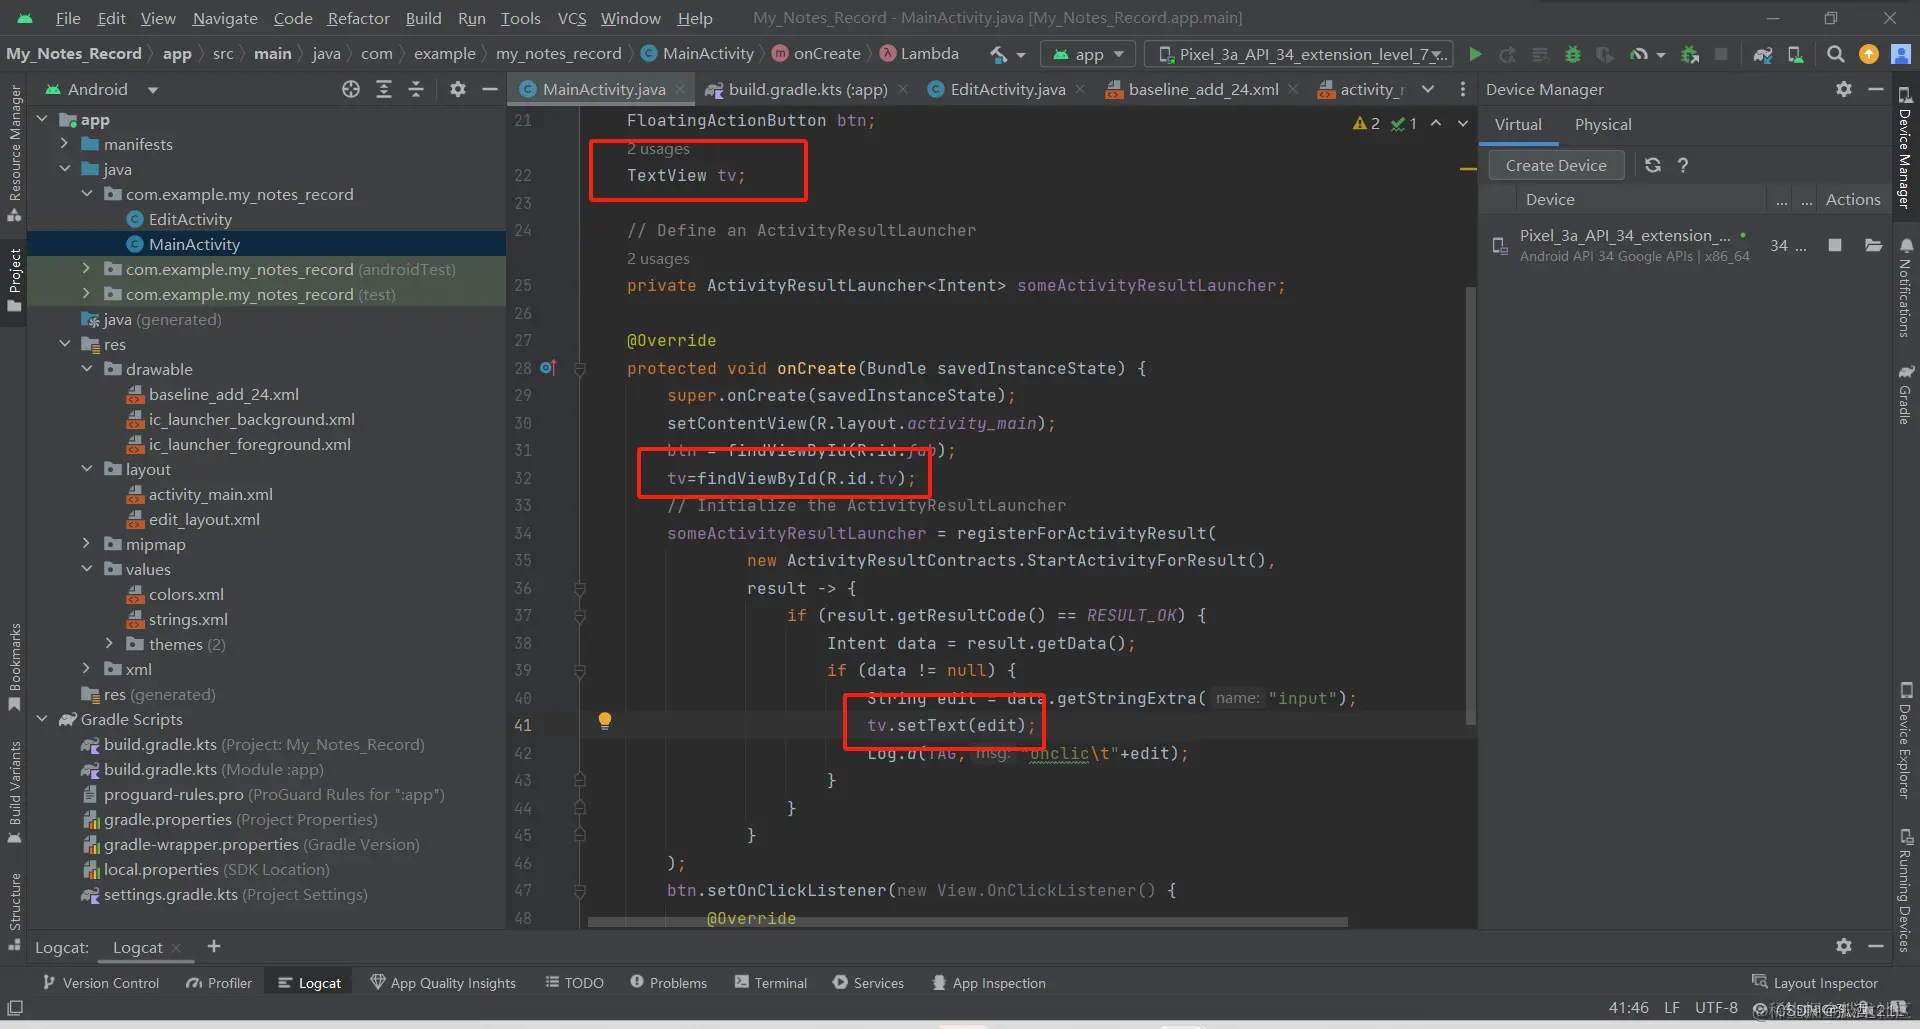Open Device Manager panel gear settings
Viewport: 1920px width, 1029px height.
[1844, 89]
